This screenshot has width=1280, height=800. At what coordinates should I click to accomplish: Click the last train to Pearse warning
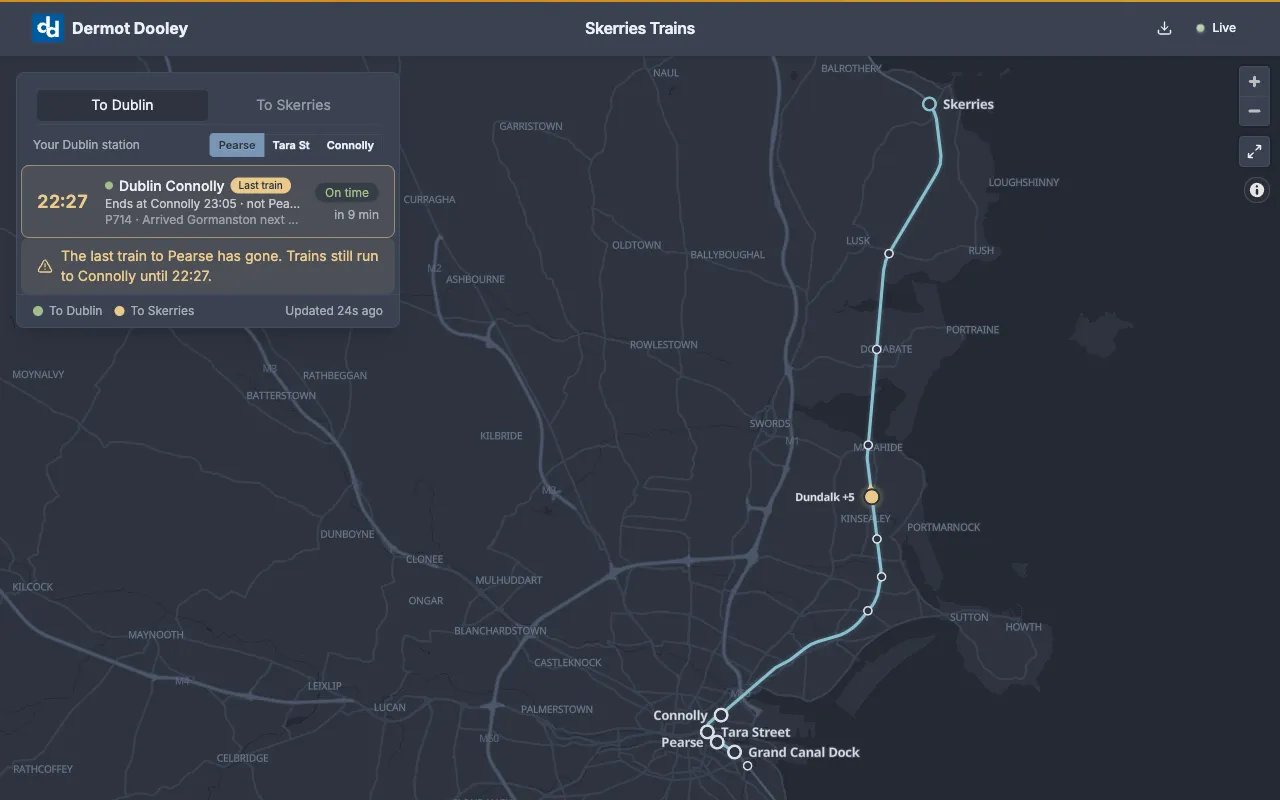pos(208,266)
